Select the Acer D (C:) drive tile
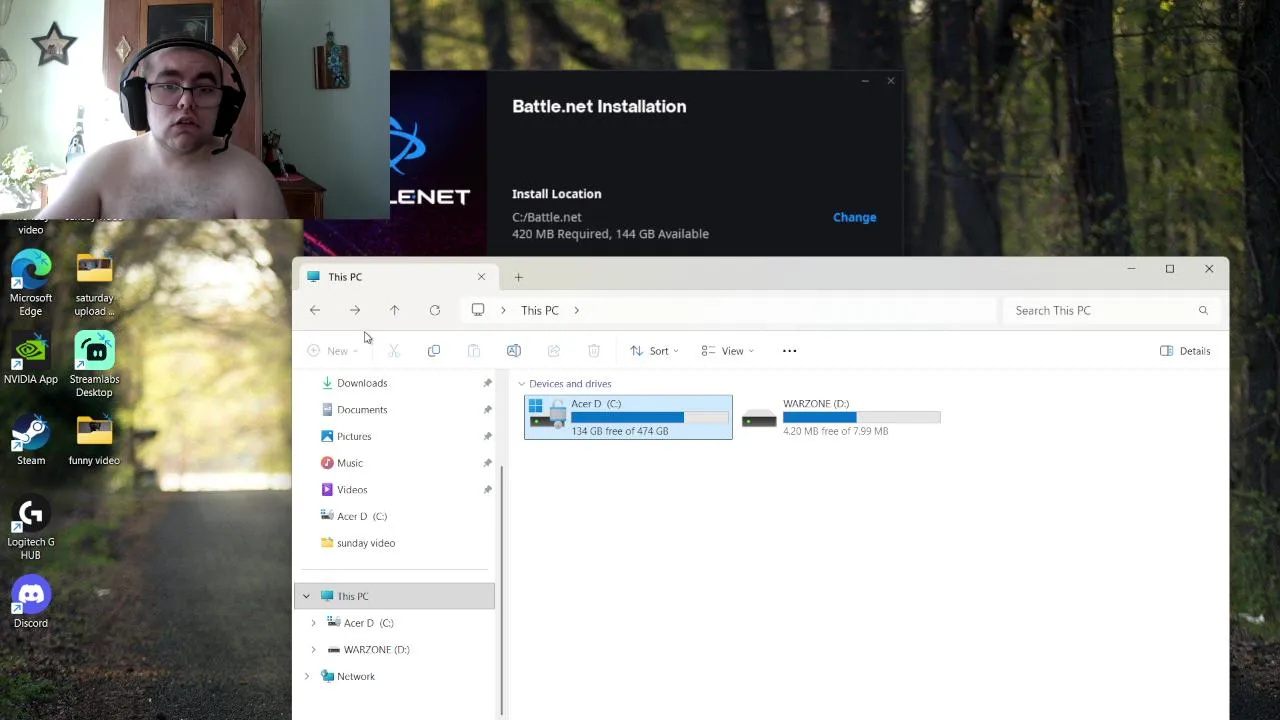The image size is (1280, 720). 628,417
